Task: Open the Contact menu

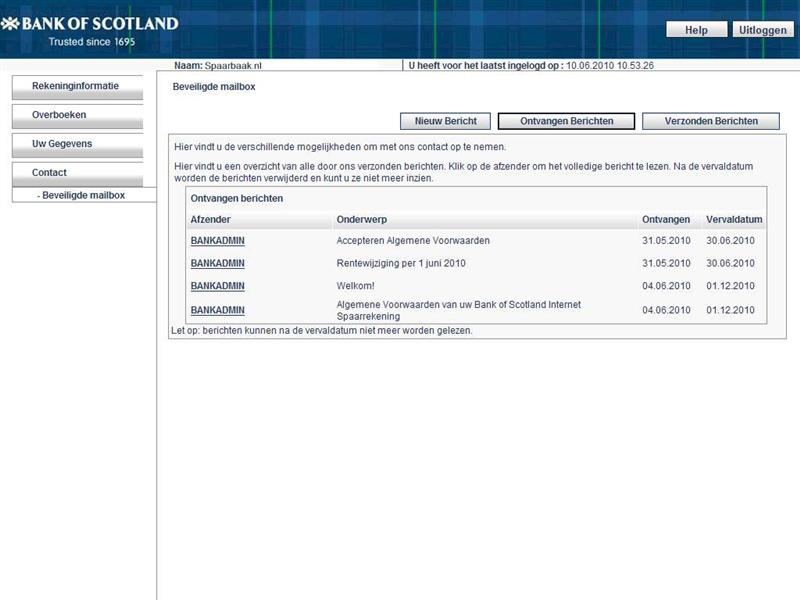Action: (78, 174)
